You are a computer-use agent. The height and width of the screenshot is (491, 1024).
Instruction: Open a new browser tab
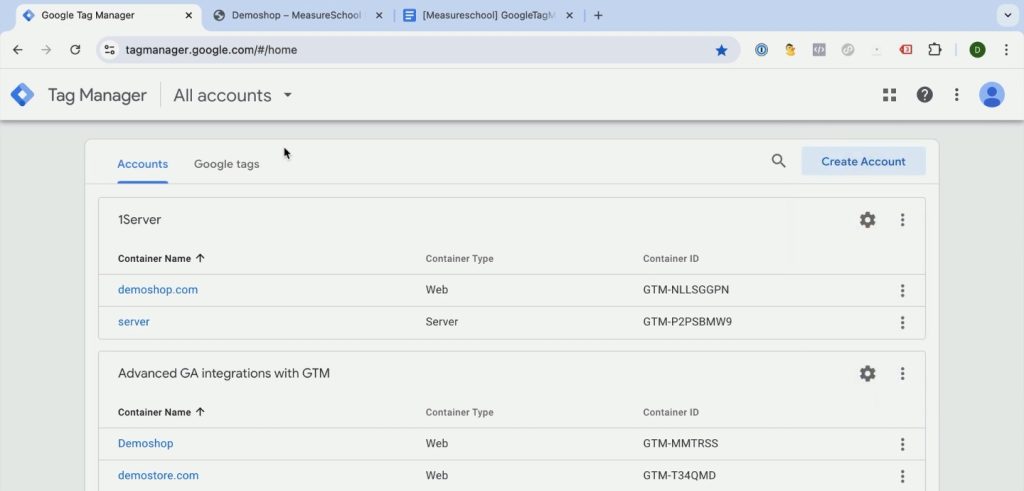coord(598,15)
